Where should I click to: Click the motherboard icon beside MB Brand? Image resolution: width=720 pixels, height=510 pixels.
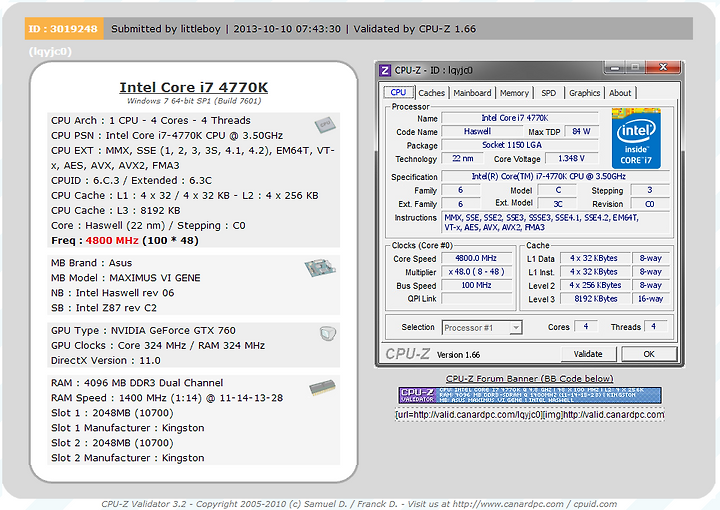click(x=320, y=268)
